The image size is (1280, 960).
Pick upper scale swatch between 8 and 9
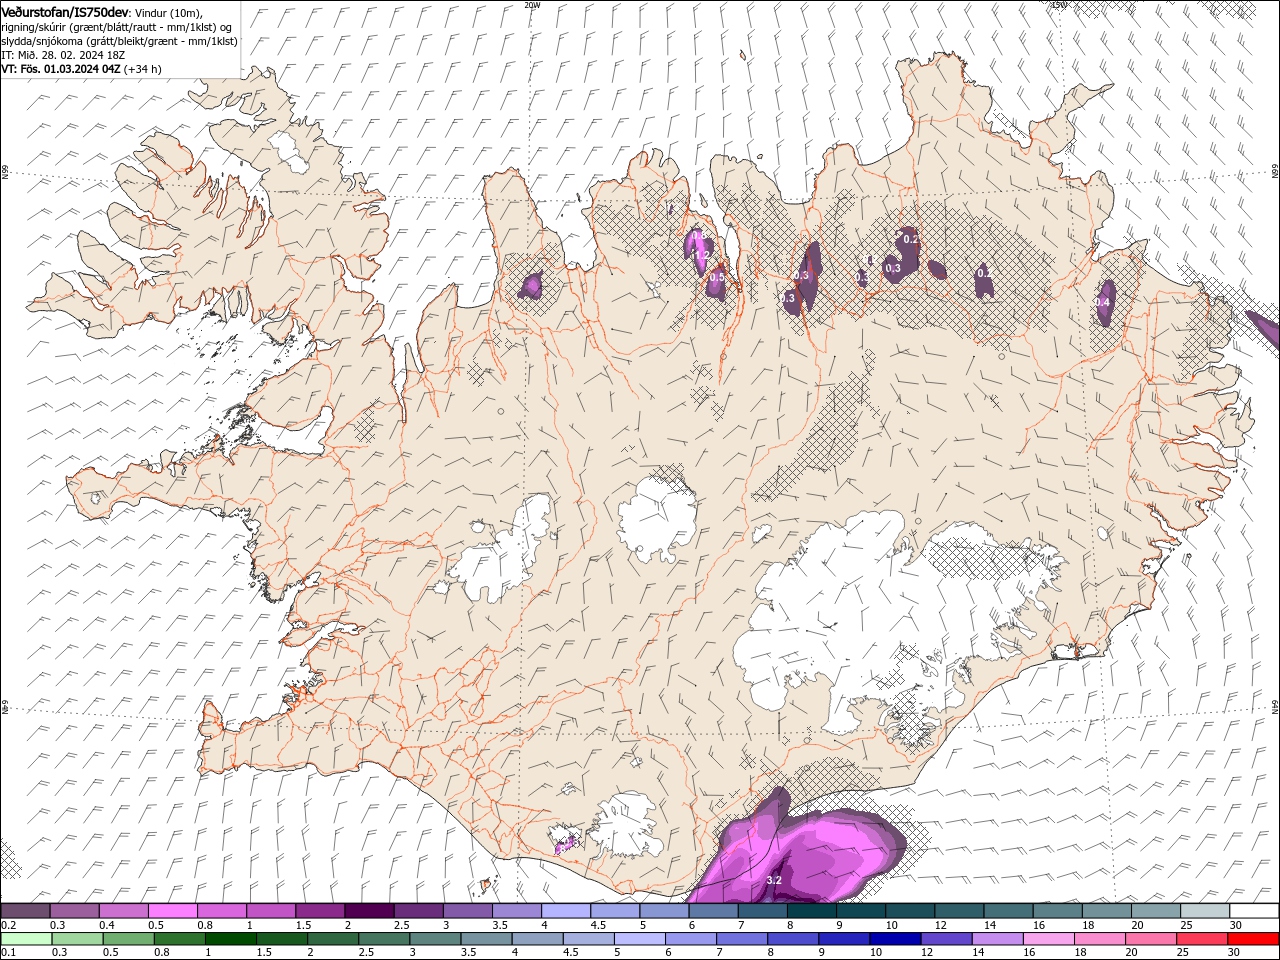click(x=812, y=911)
